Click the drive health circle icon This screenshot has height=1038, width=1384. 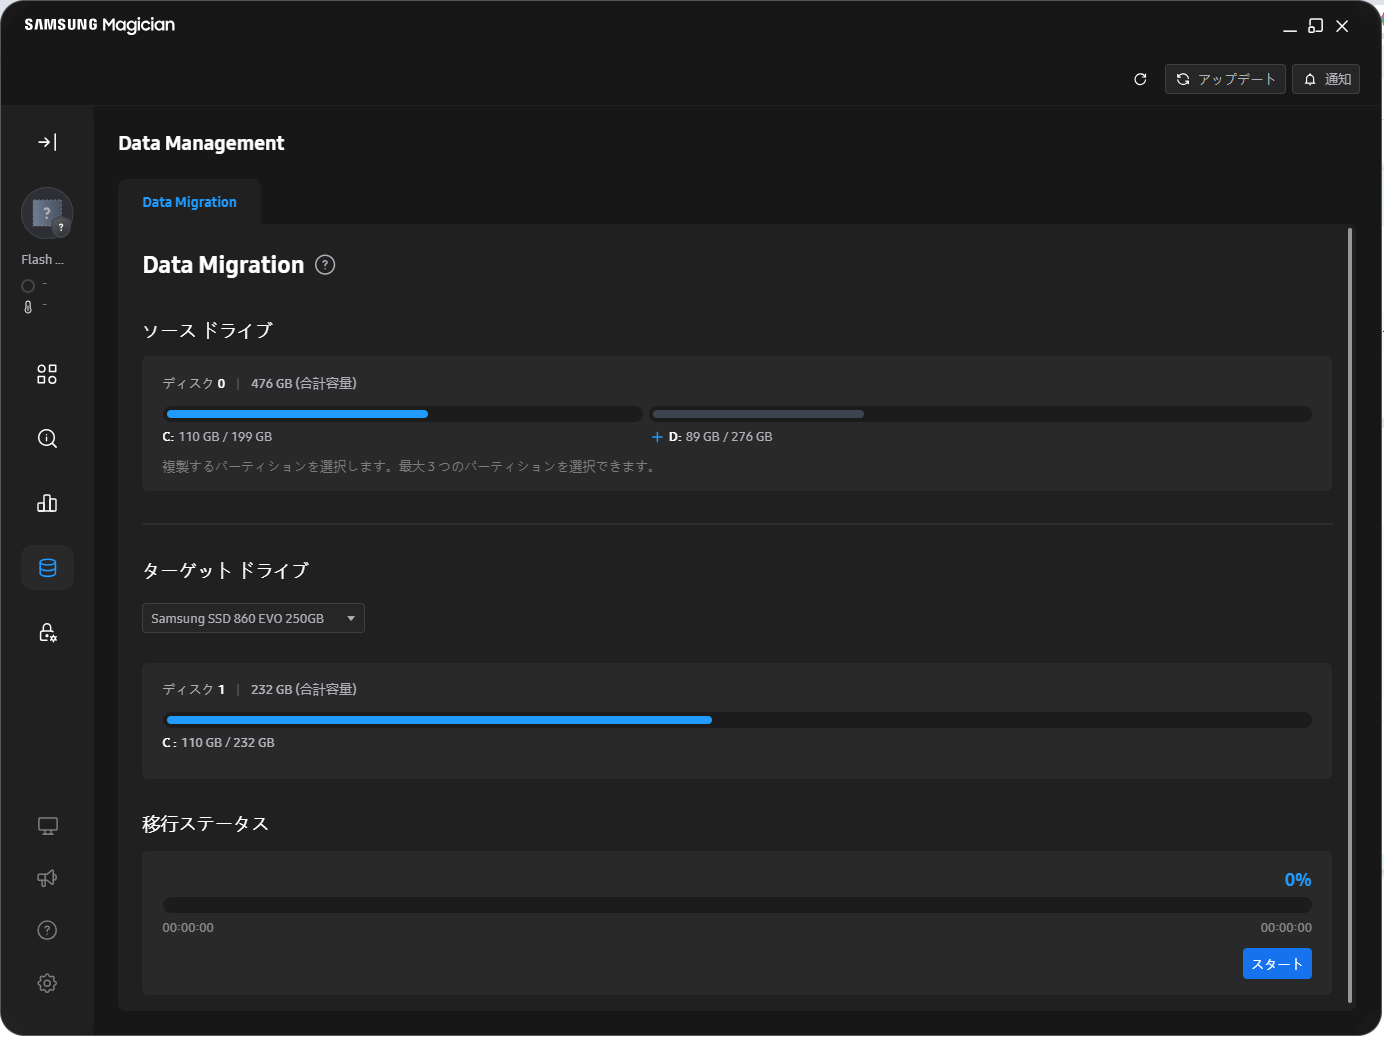point(28,286)
